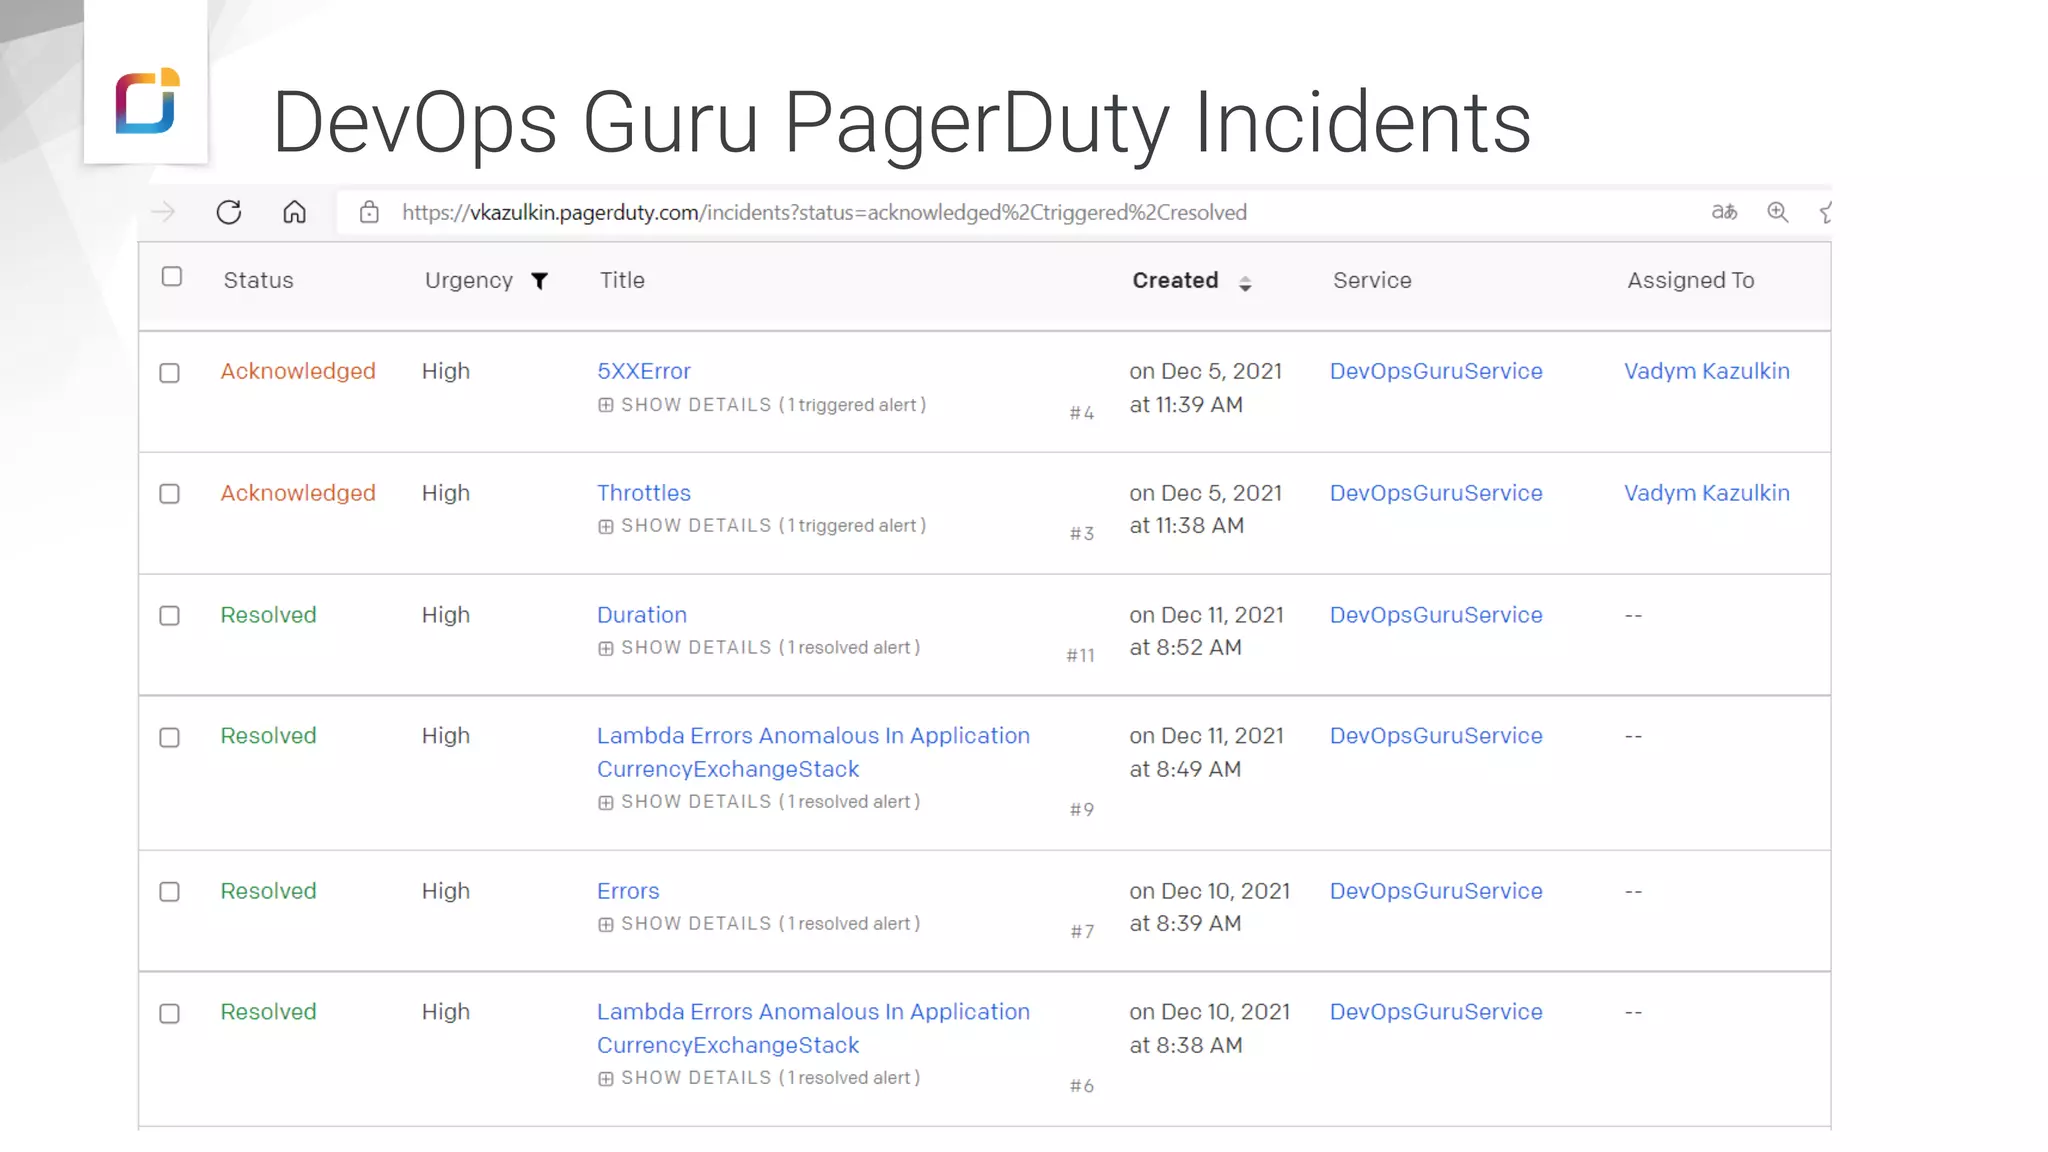Click Acknowledged status on 5XXError row

click(298, 371)
